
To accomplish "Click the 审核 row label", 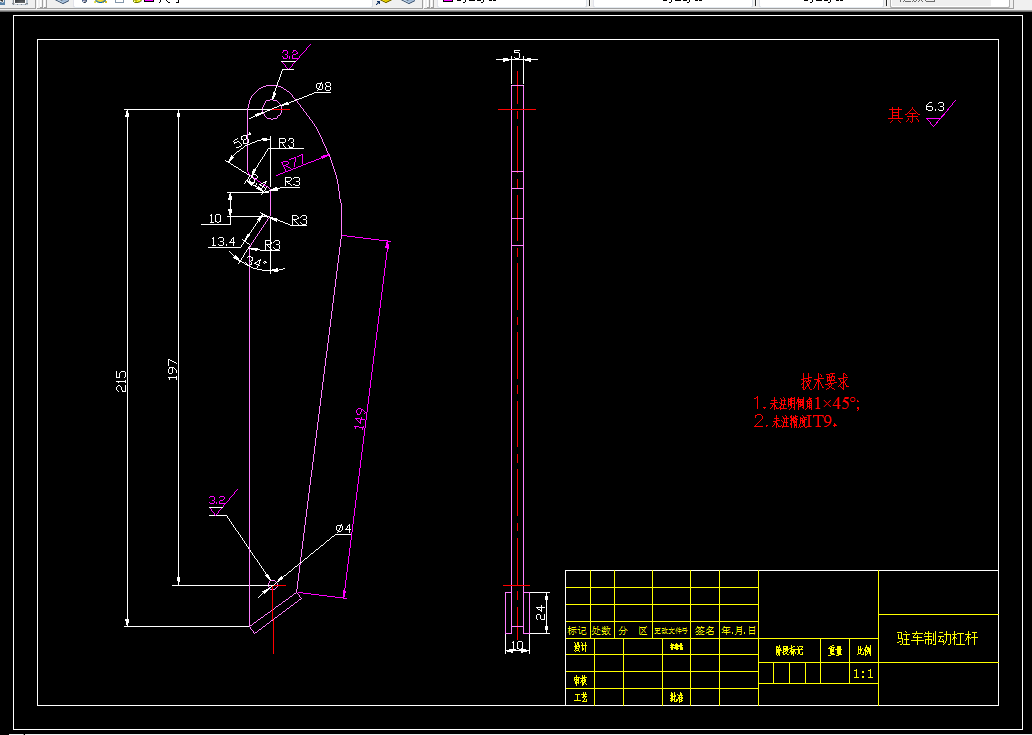I will 580,680.
